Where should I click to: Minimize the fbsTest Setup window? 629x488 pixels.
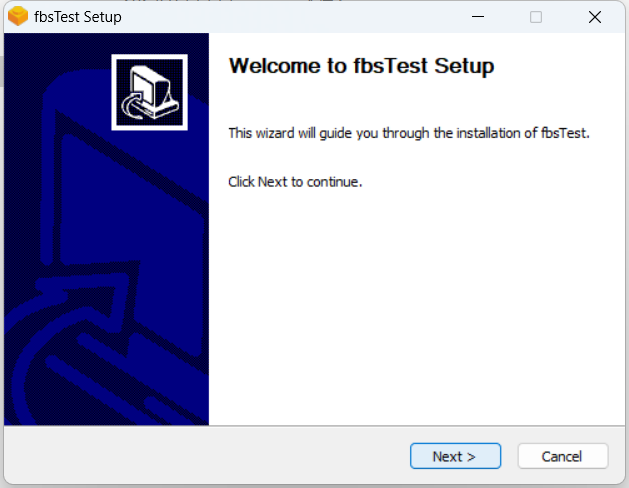[x=478, y=17]
